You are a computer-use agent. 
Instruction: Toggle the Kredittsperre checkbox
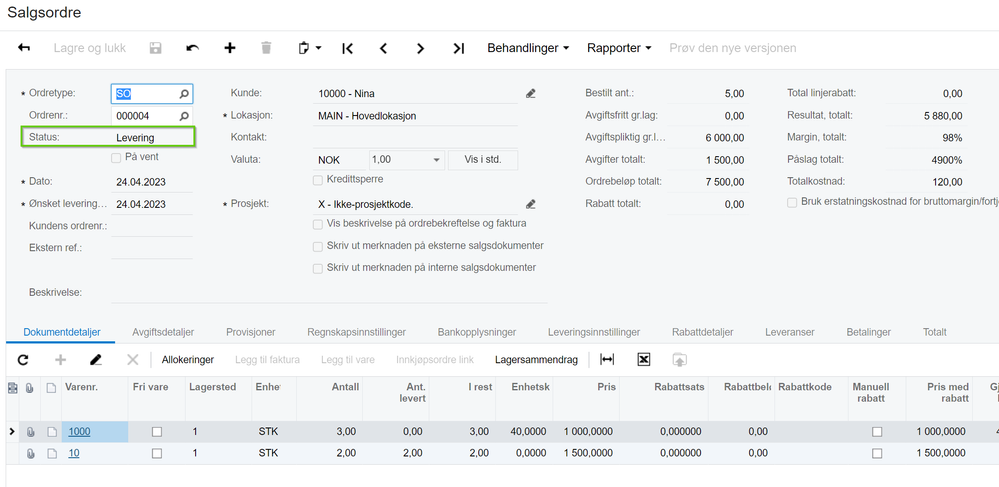tap(318, 181)
